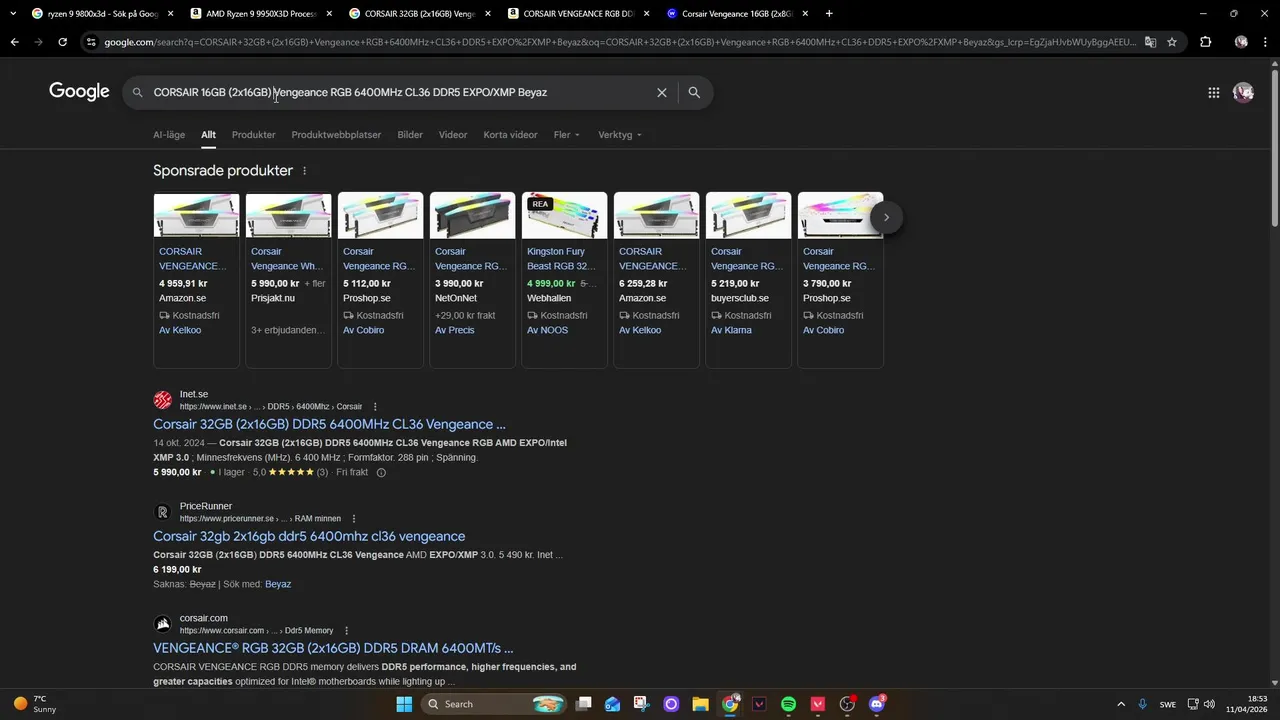Click the magnifier search button in search box
The width and height of the screenshot is (1280, 720).
[694, 92]
